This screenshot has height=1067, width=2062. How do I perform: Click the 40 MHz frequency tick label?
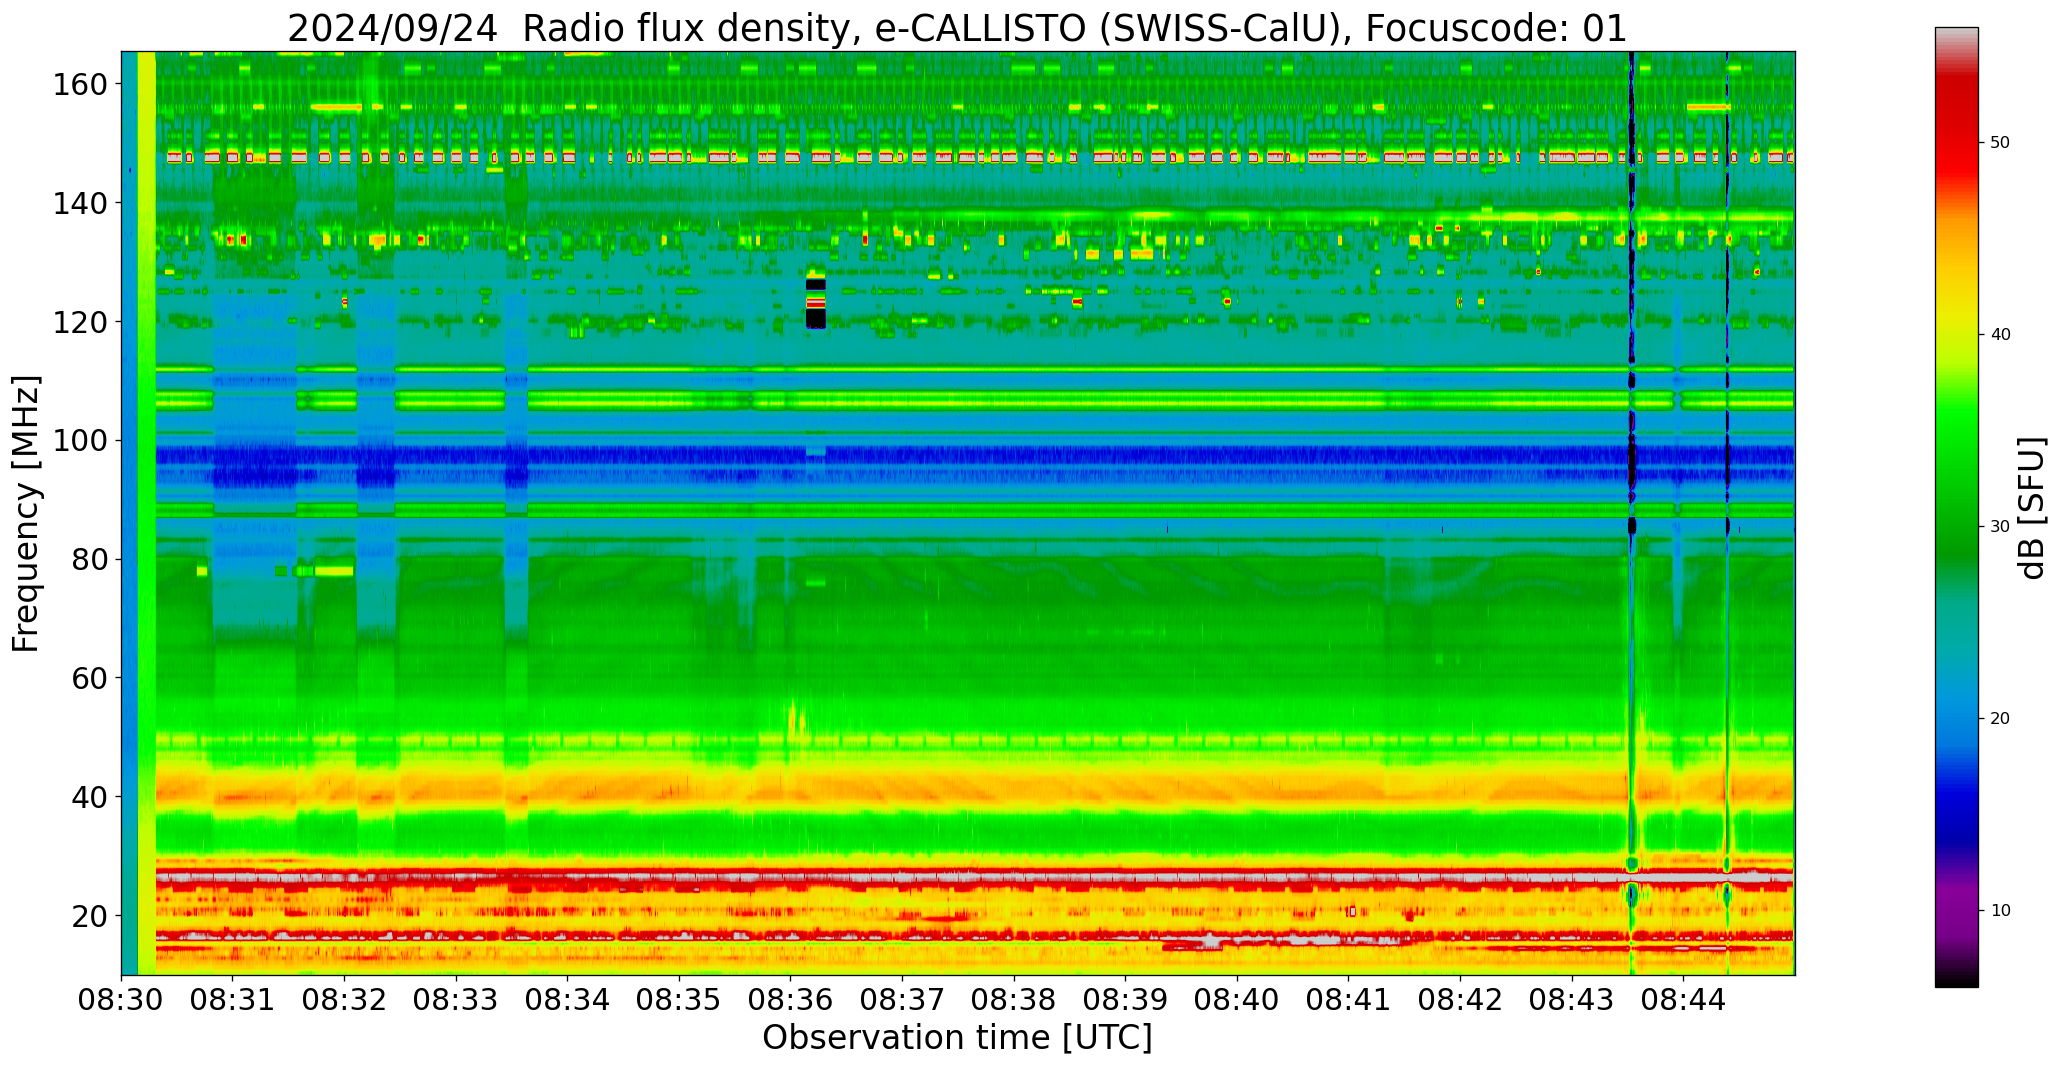(x=89, y=797)
